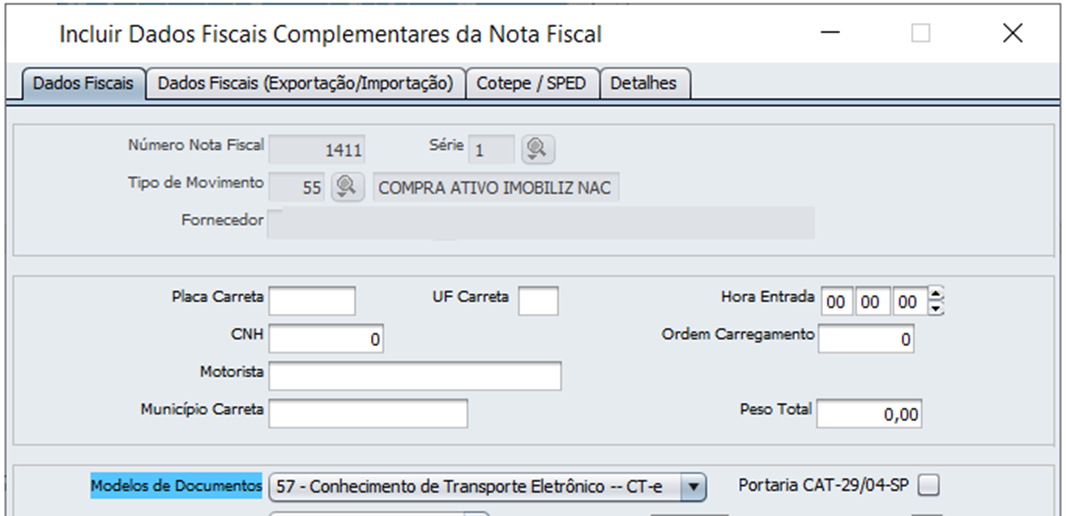Enable the Portaria CAT-29/04-SP checkbox
1066x516 pixels.
pos(929,485)
